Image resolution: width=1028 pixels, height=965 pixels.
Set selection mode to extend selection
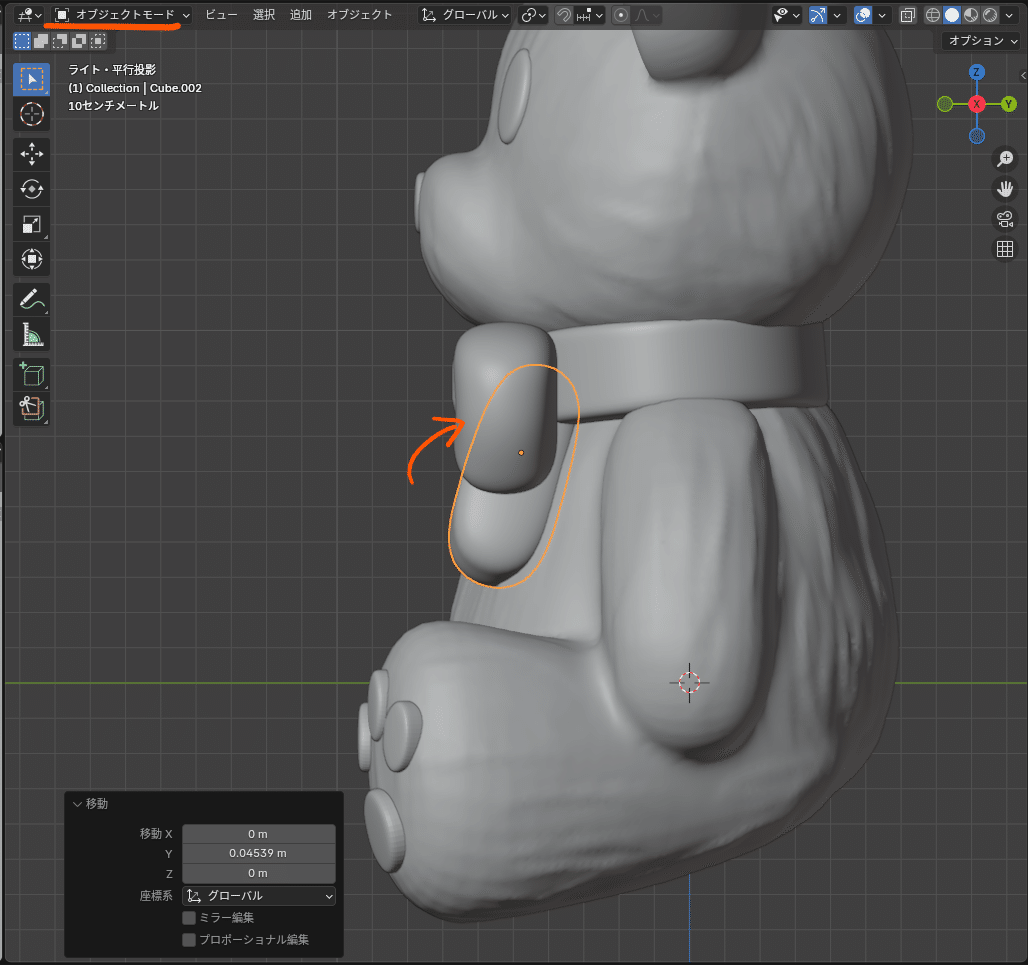pyautogui.click(x=41, y=41)
